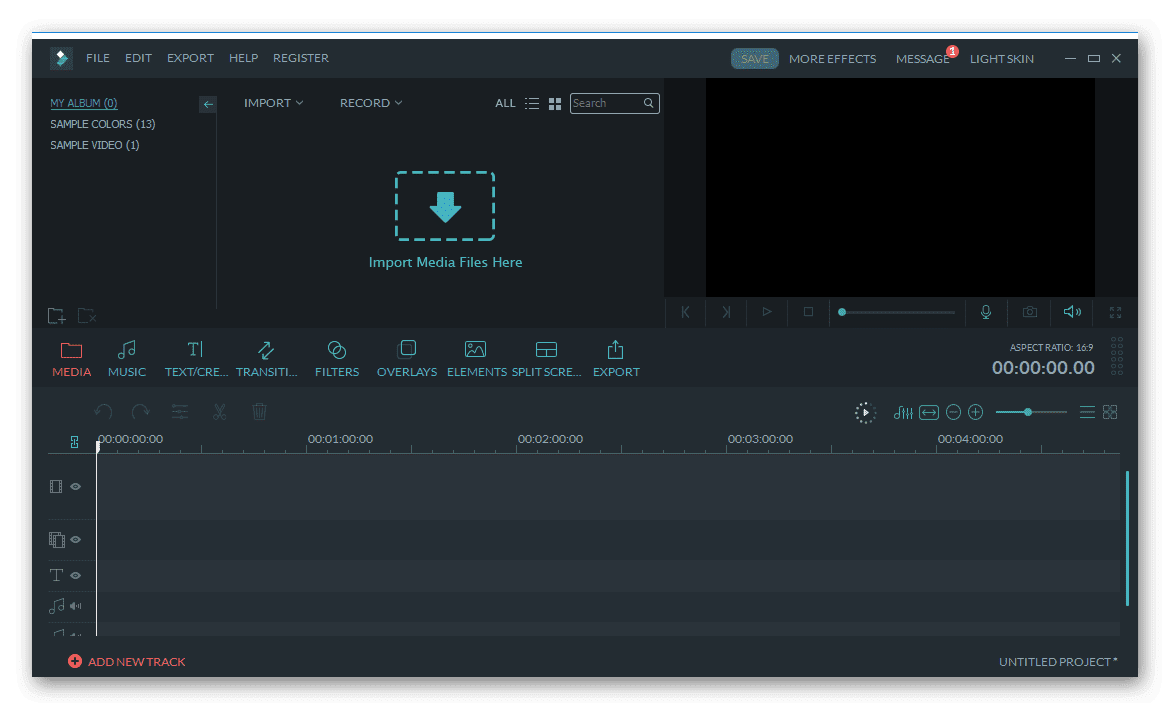The width and height of the screenshot is (1170, 709).
Task: Record a voiceover with the microphone icon
Action: (986, 313)
